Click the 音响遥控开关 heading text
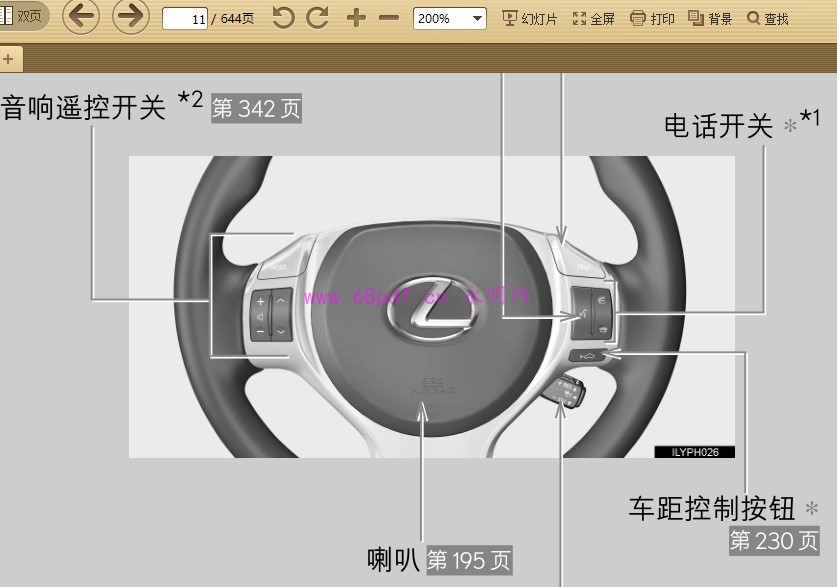This screenshot has height=587, width=837. [x=83, y=107]
